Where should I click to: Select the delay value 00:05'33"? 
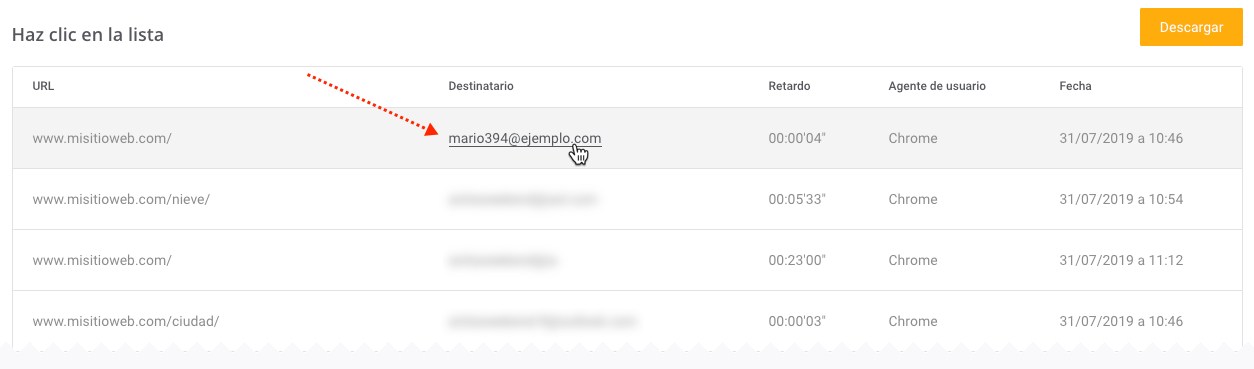coord(797,199)
